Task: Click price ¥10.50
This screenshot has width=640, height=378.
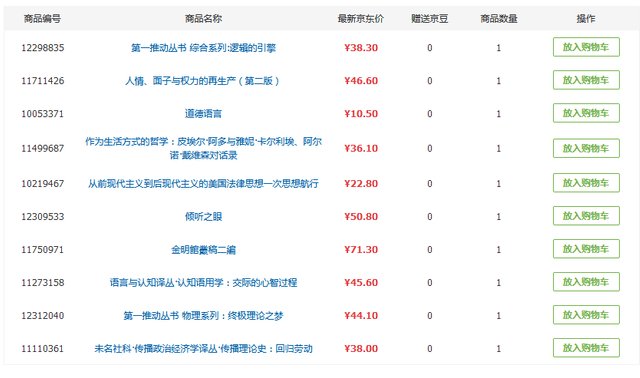Action: coord(361,113)
